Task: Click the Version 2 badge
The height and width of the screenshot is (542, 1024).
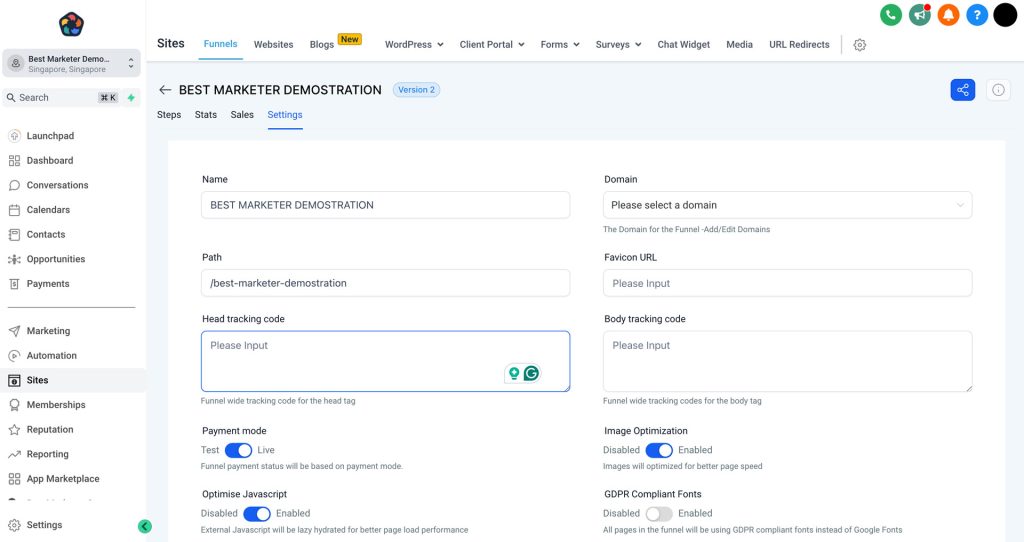Action: pos(417,90)
